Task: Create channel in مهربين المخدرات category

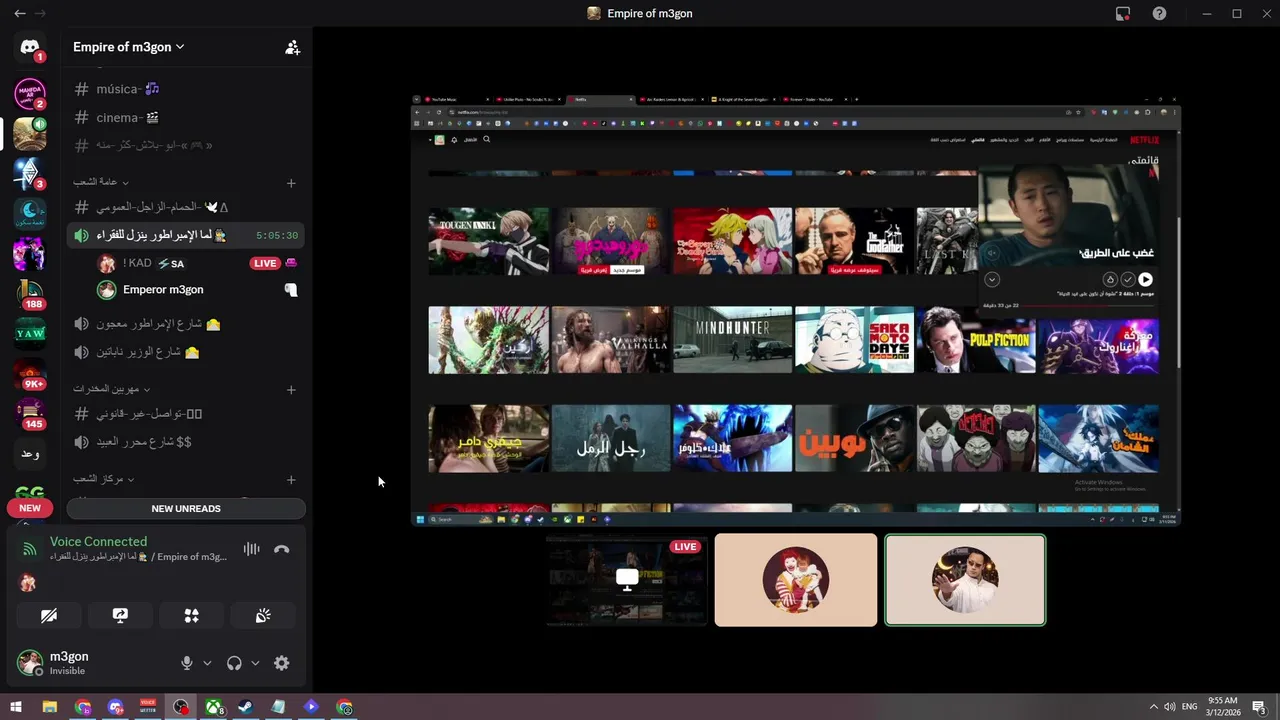Action: coord(291,390)
